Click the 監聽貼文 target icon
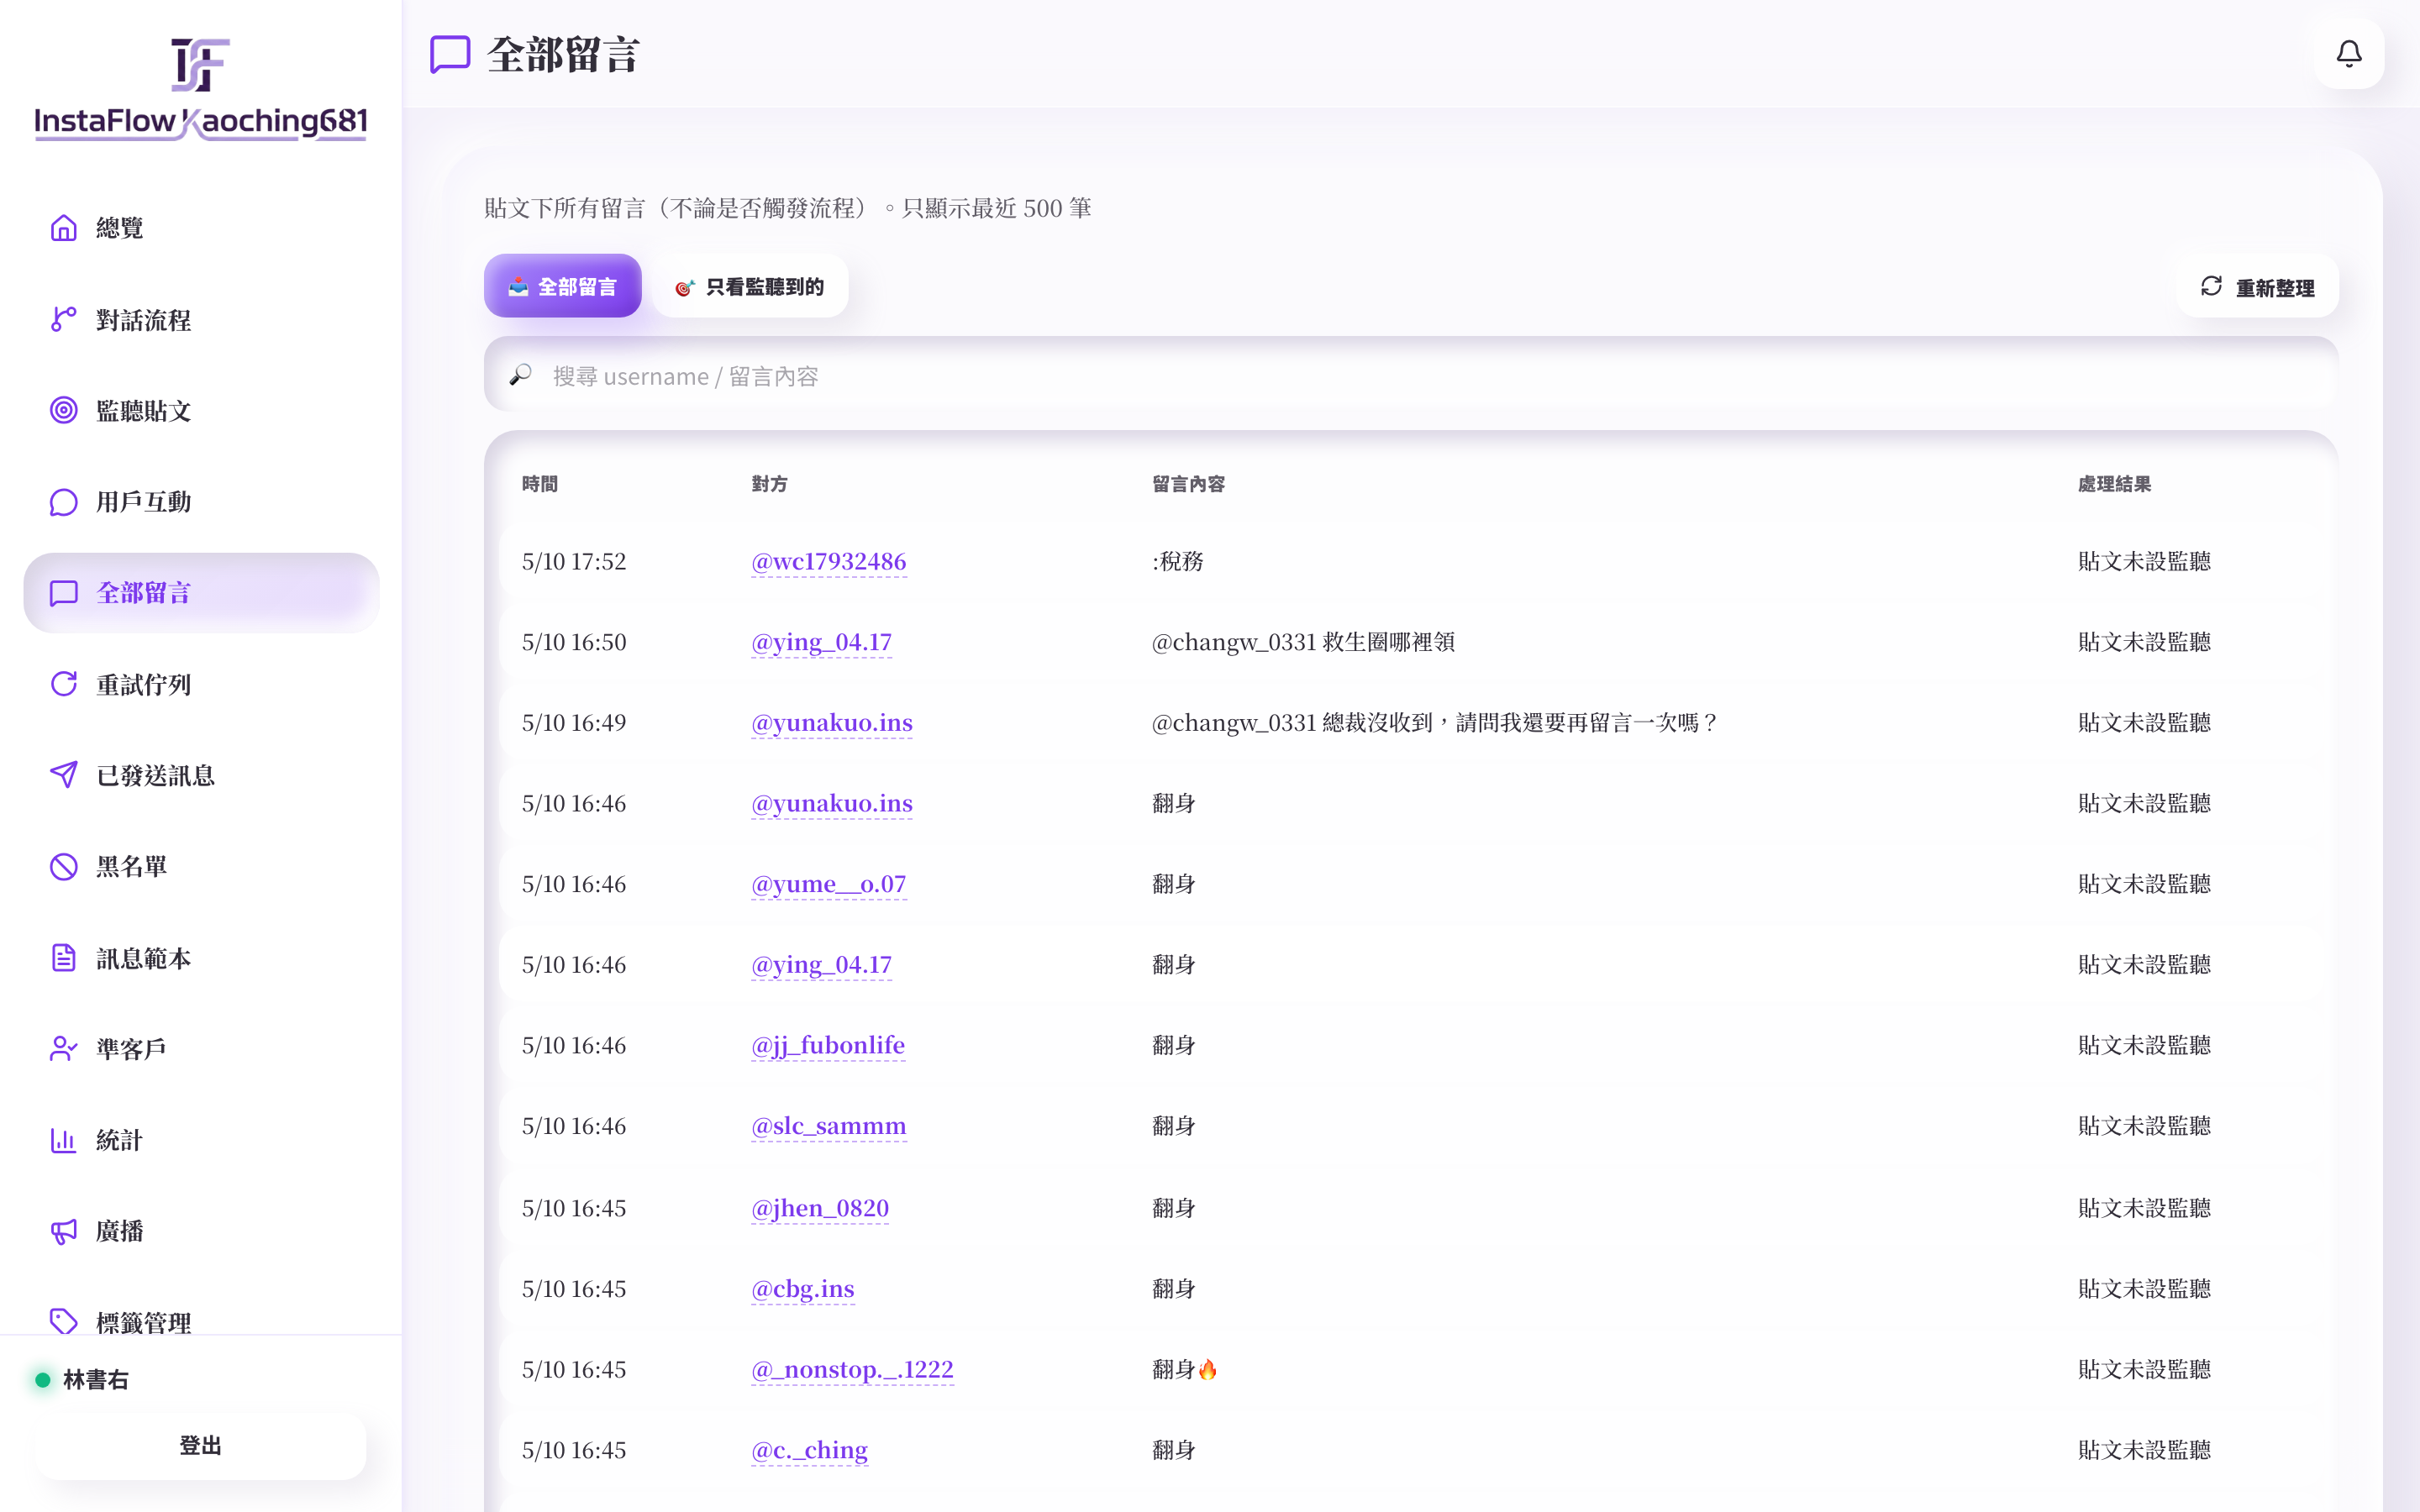Image resolution: width=2420 pixels, height=1512 pixels. coord(64,410)
